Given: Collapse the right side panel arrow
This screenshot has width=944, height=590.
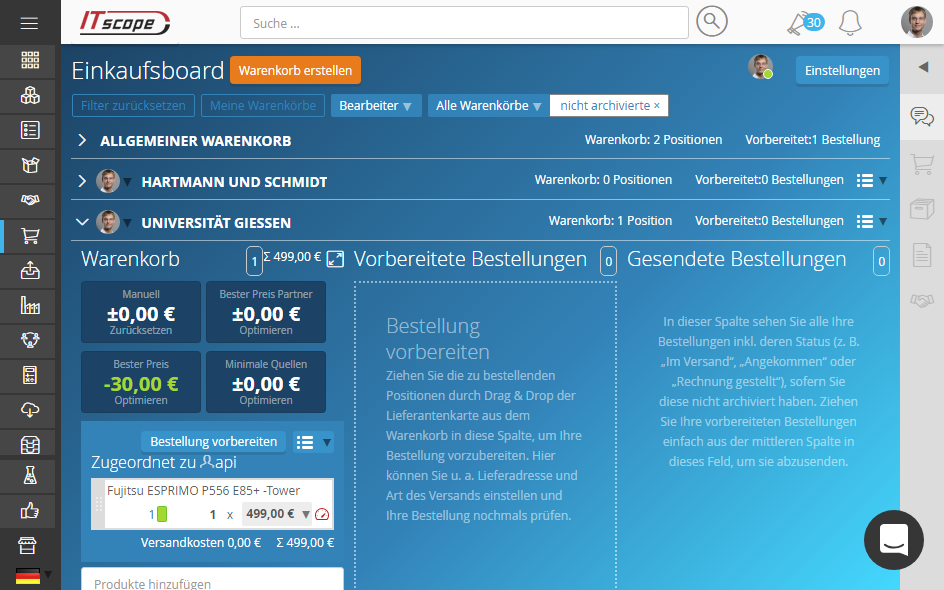Looking at the screenshot, I should pos(922,67).
